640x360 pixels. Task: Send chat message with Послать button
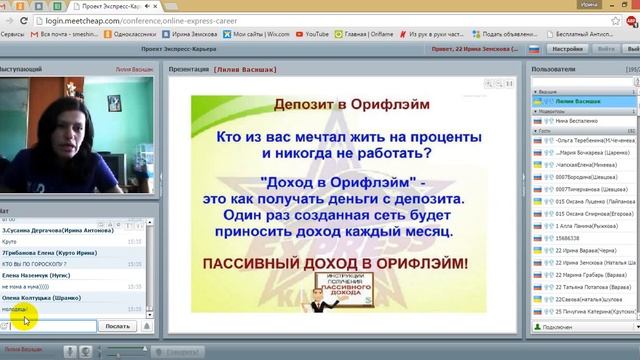(118, 326)
